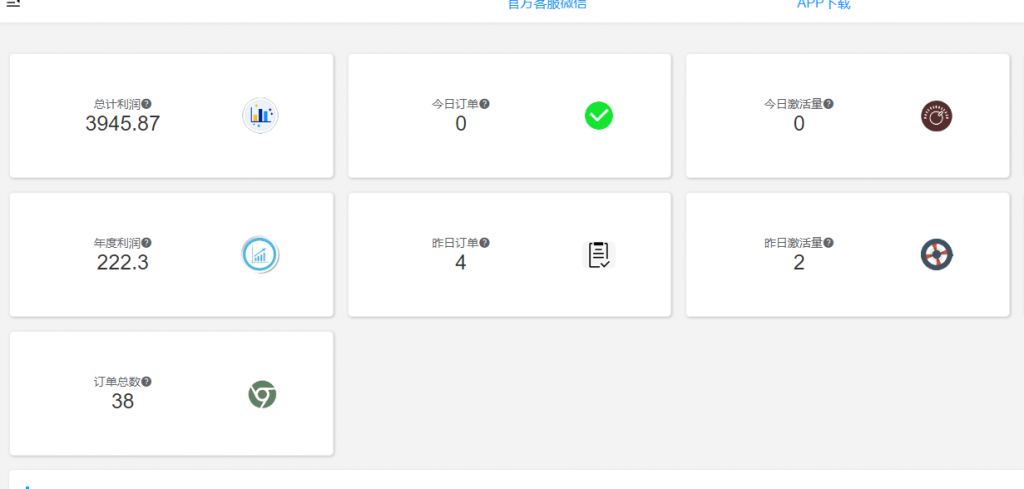Click the question mark beside 今日订单

click(485, 104)
